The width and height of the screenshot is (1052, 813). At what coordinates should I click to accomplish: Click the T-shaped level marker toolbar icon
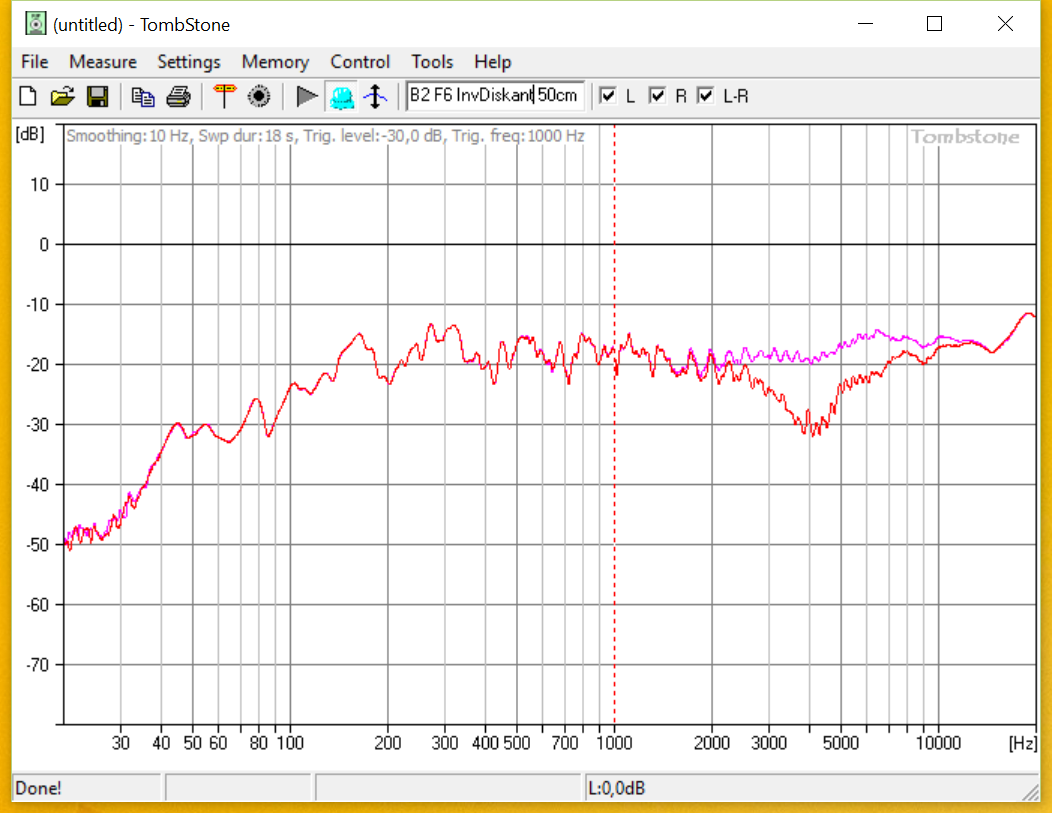pyautogui.click(x=224, y=97)
